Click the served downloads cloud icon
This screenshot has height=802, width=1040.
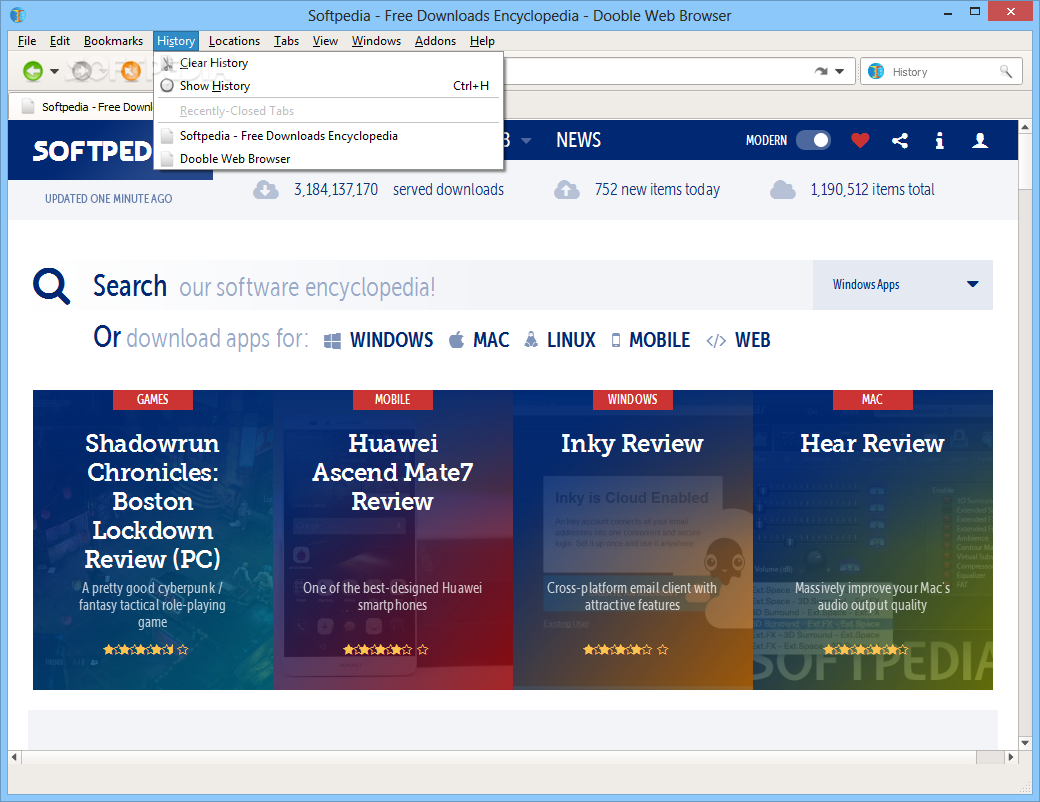(265, 190)
